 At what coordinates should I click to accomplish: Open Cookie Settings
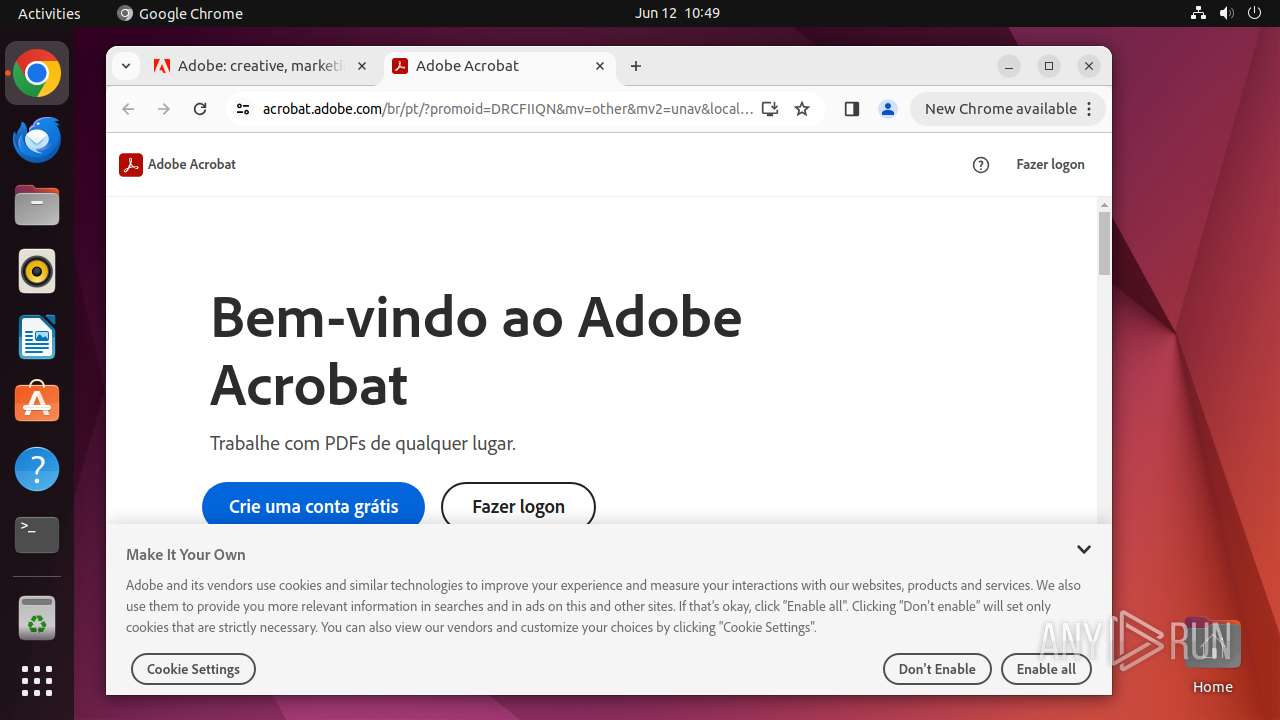193,669
